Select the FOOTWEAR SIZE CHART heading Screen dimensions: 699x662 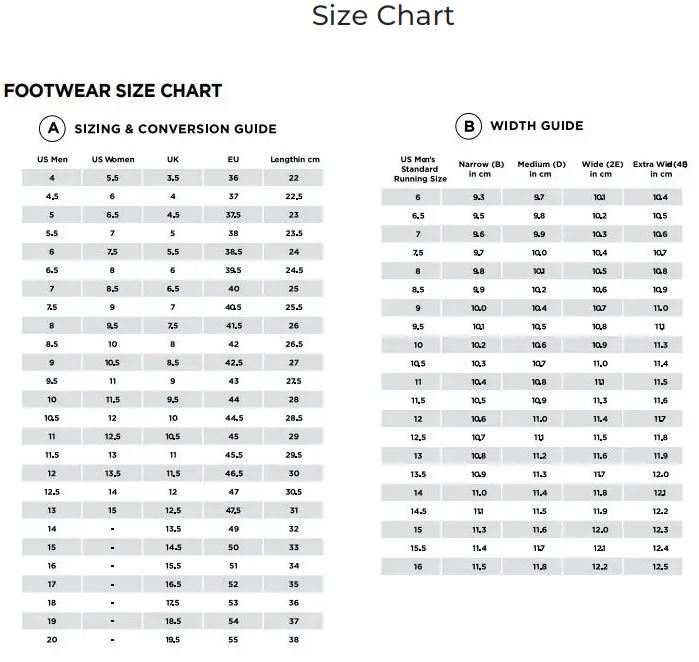click(x=113, y=91)
